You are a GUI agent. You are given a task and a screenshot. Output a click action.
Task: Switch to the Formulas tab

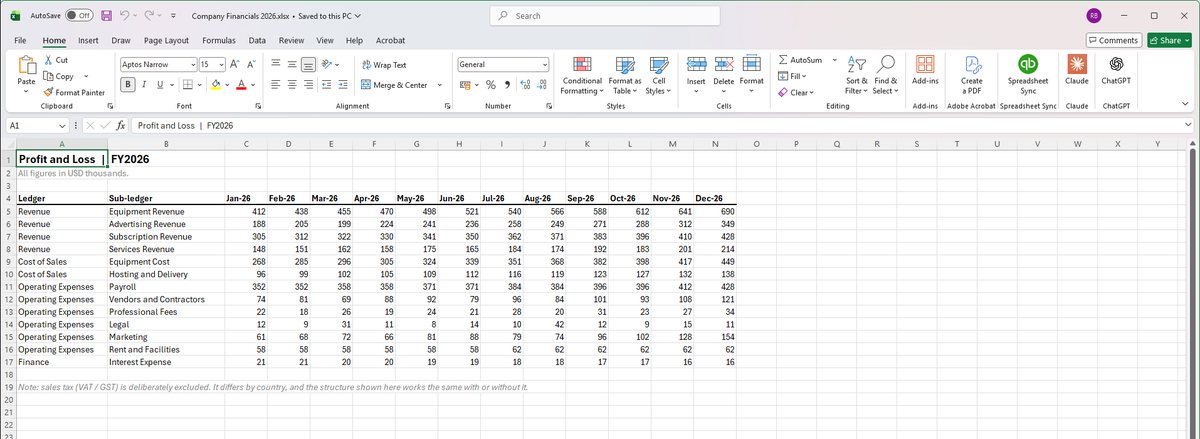[x=219, y=40]
